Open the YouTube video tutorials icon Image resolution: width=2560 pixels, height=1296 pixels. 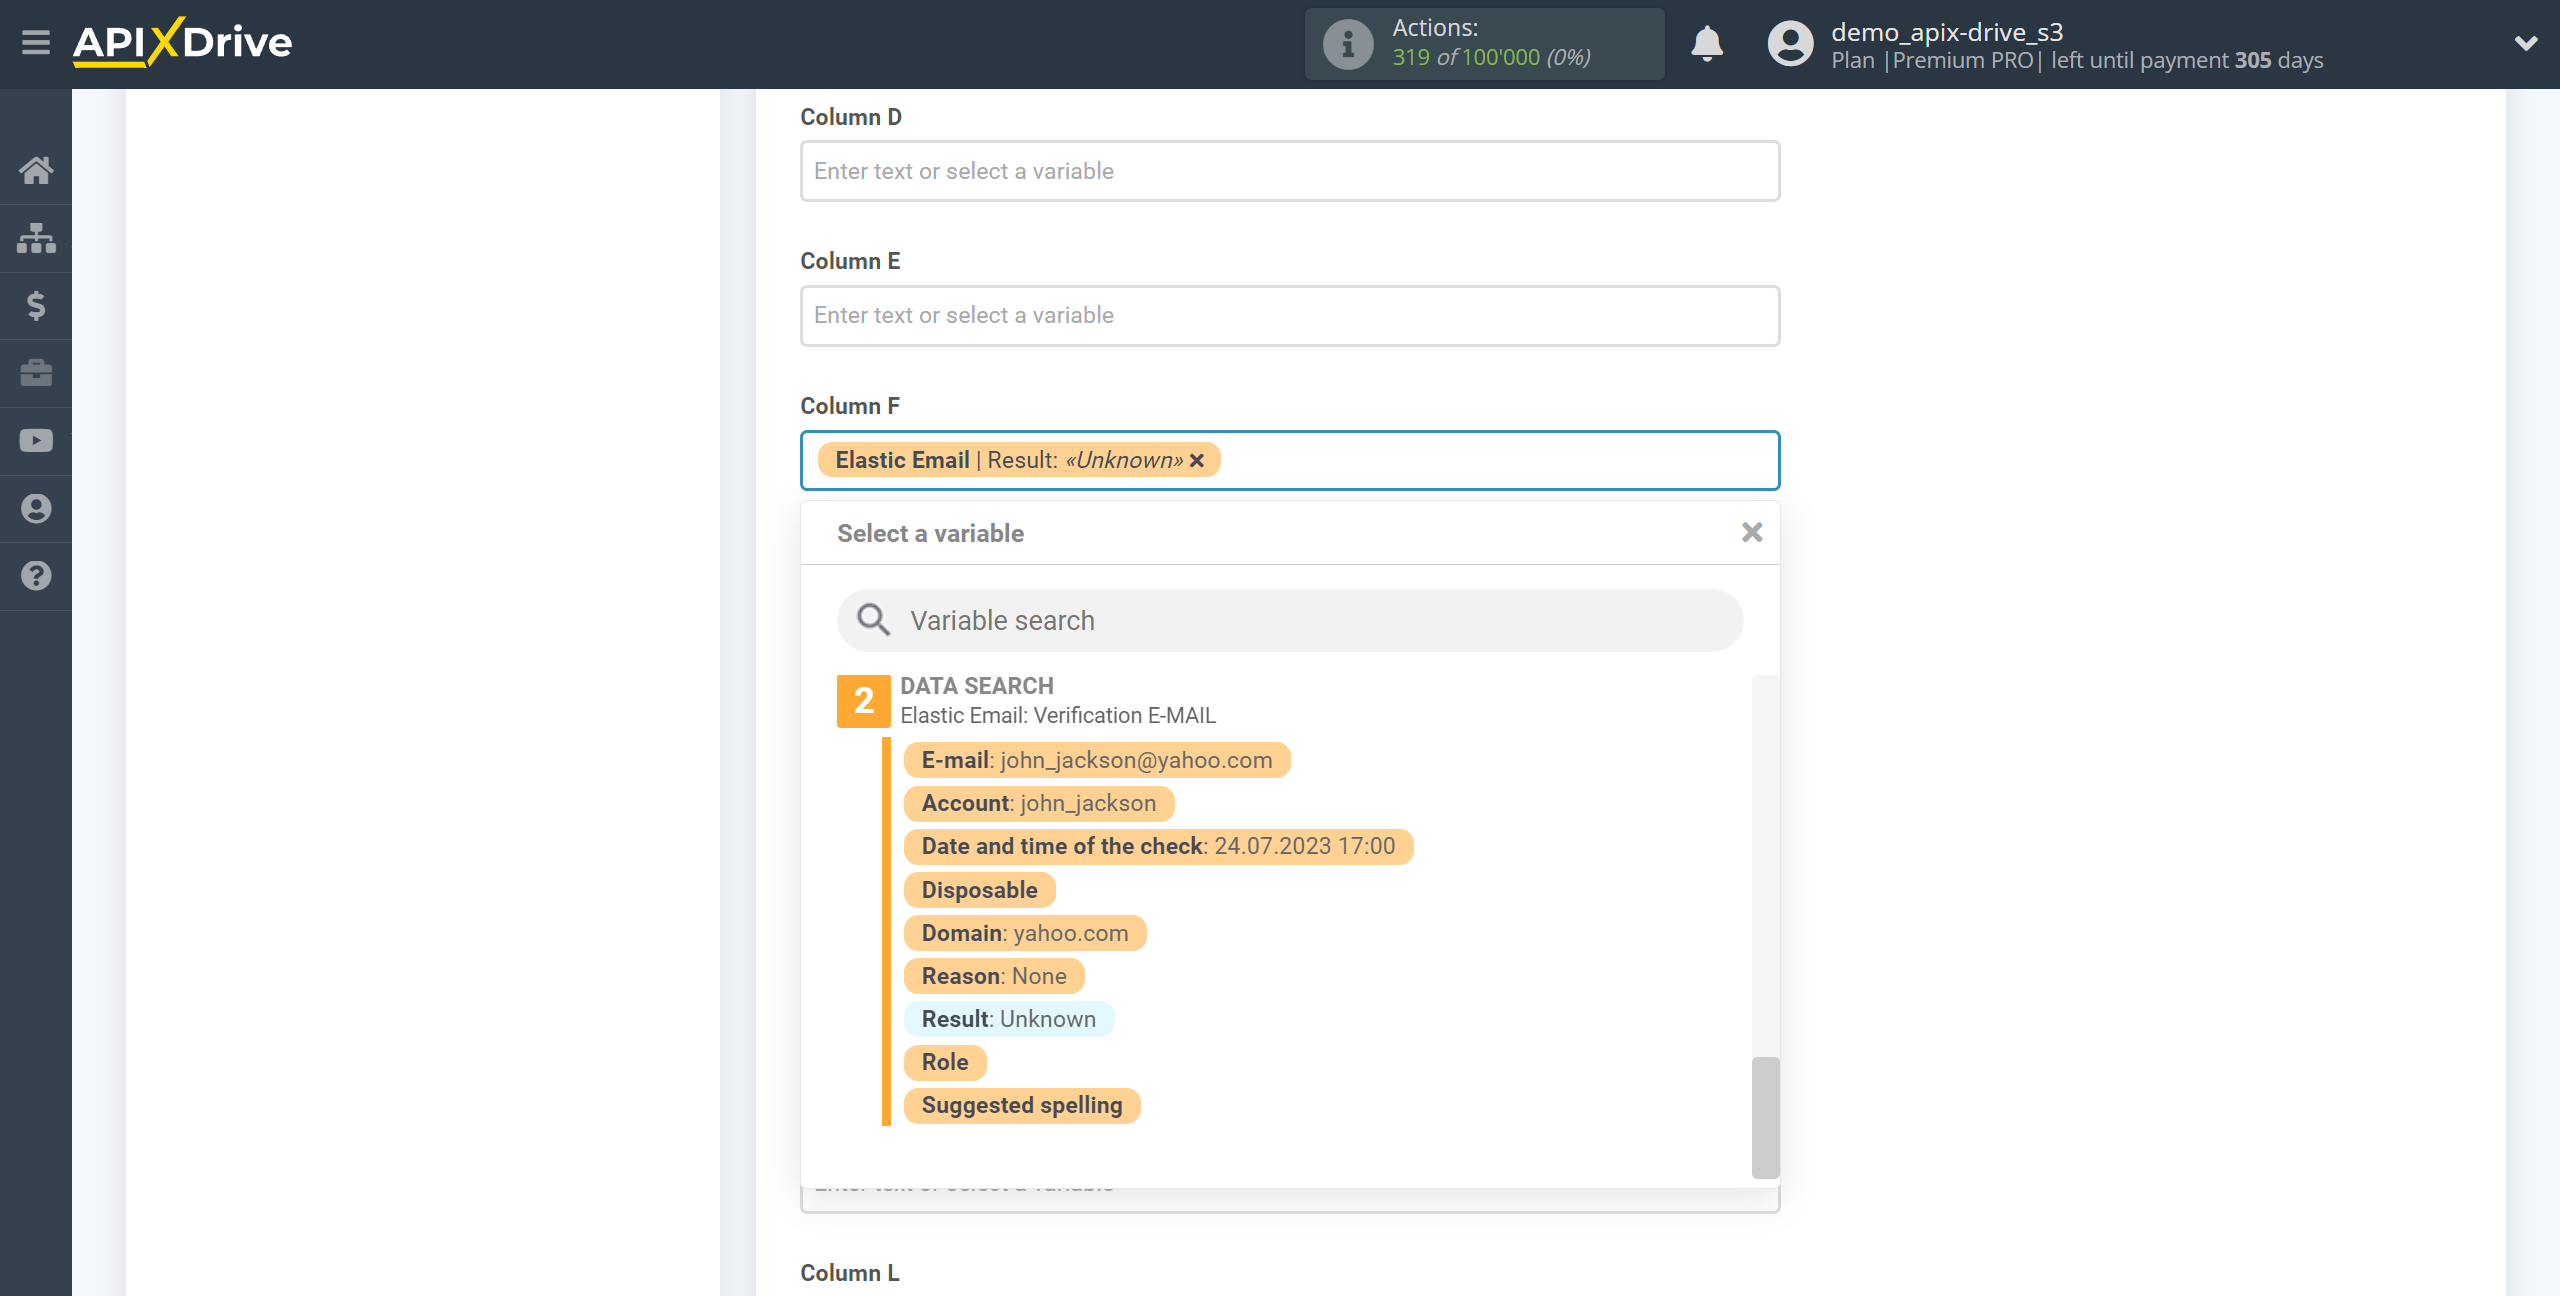[x=36, y=441]
